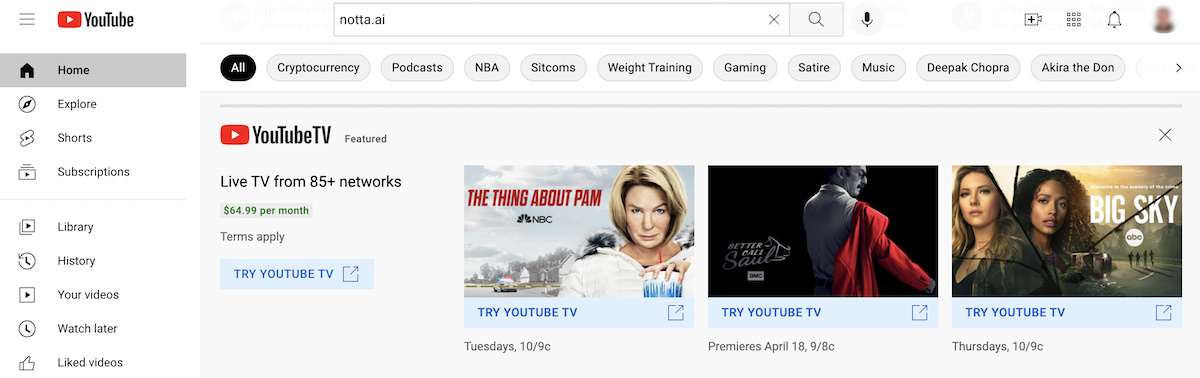Try YouTube TV under Big Sky
This screenshot has width=1200, height=378.
(1067, 312)
